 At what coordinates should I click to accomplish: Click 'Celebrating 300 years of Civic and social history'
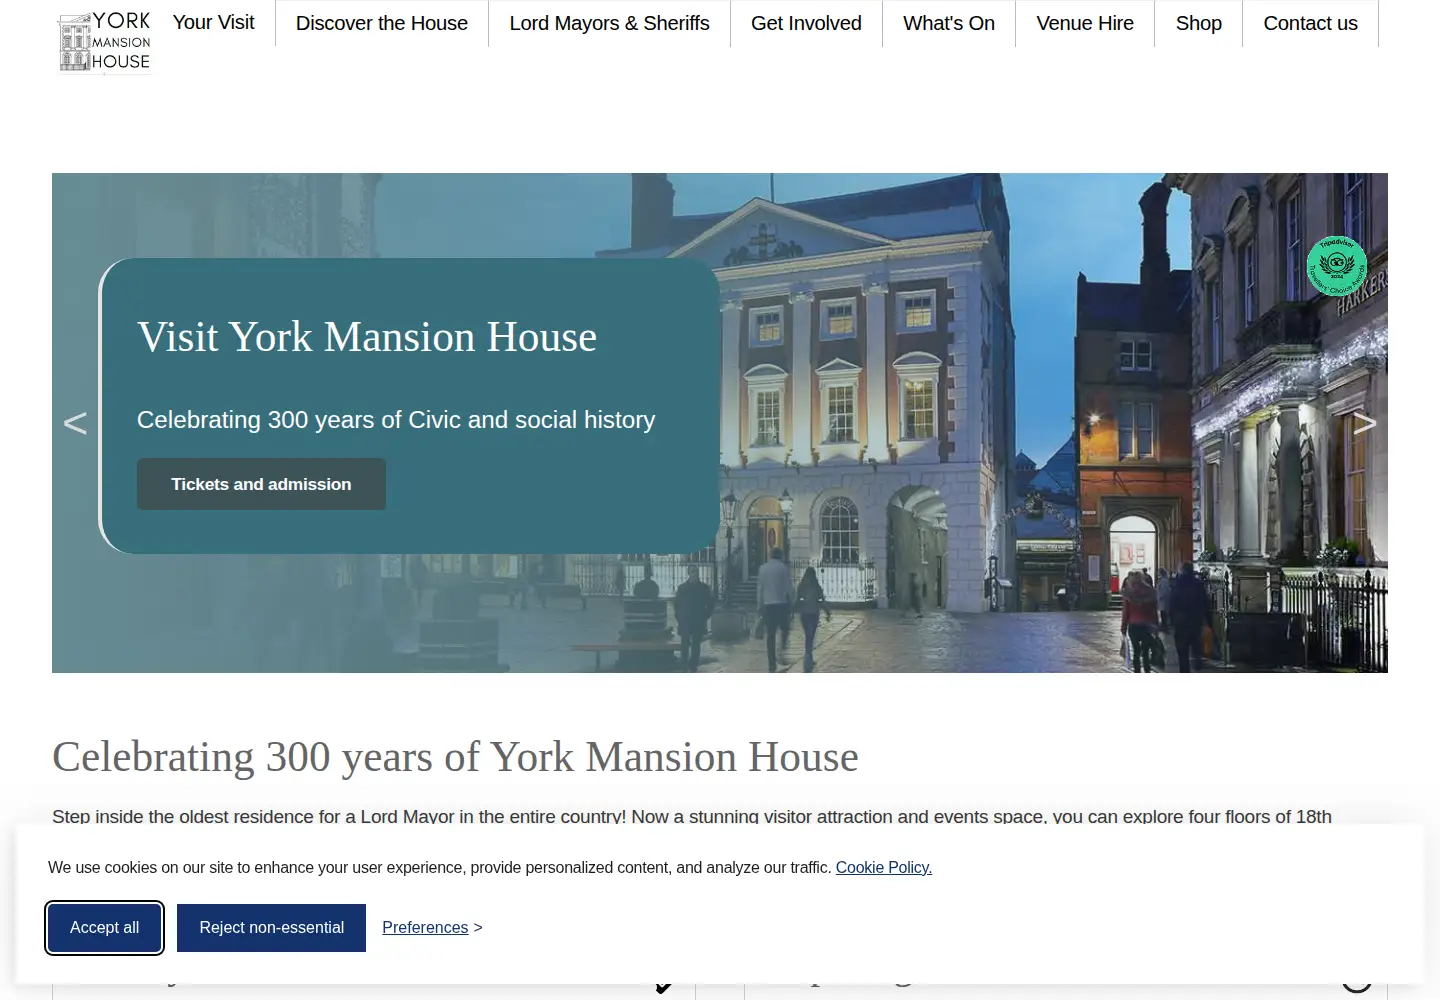[396, 420]
